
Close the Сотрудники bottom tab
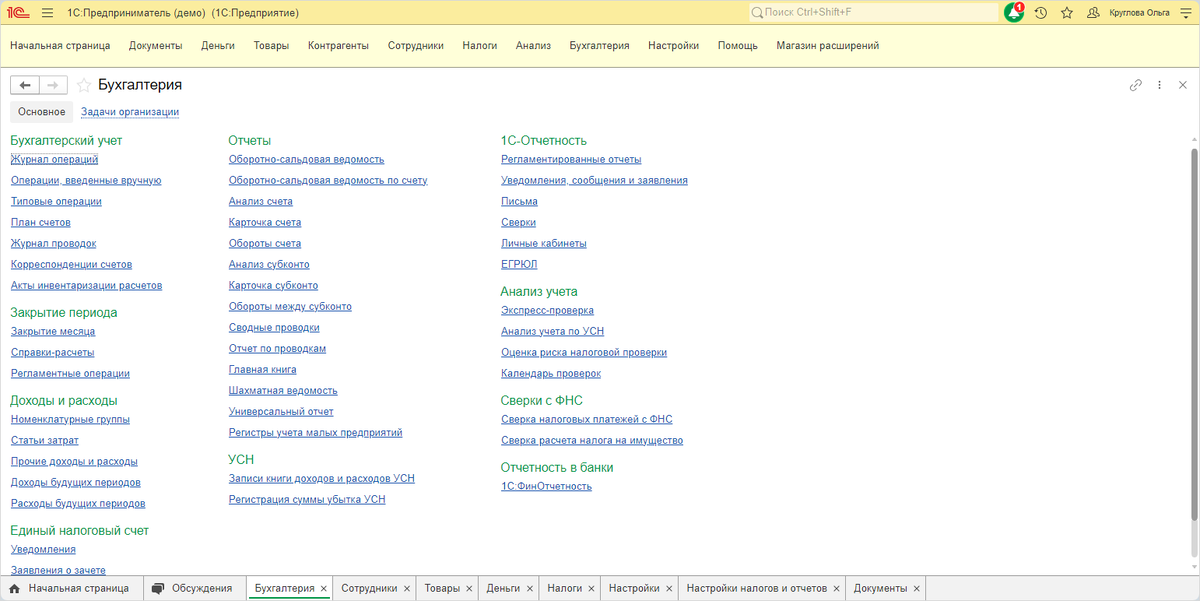point(406,589)
